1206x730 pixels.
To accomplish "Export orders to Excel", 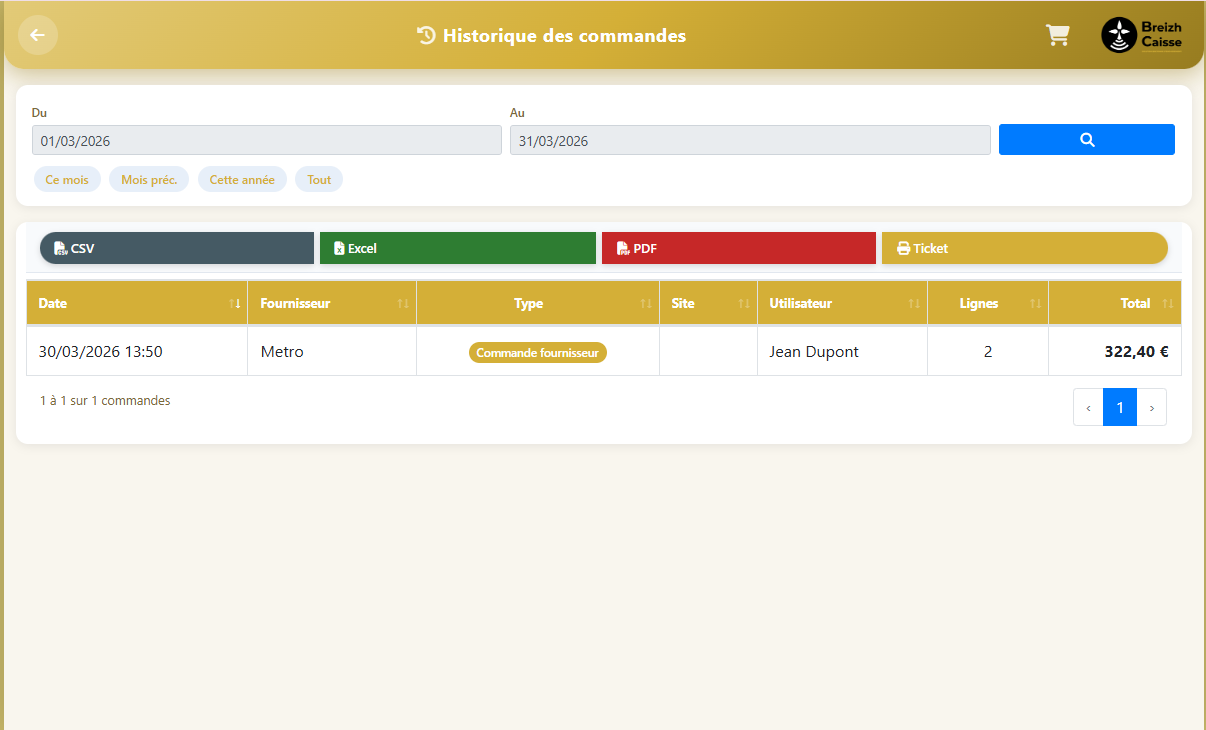I will 457,248.
